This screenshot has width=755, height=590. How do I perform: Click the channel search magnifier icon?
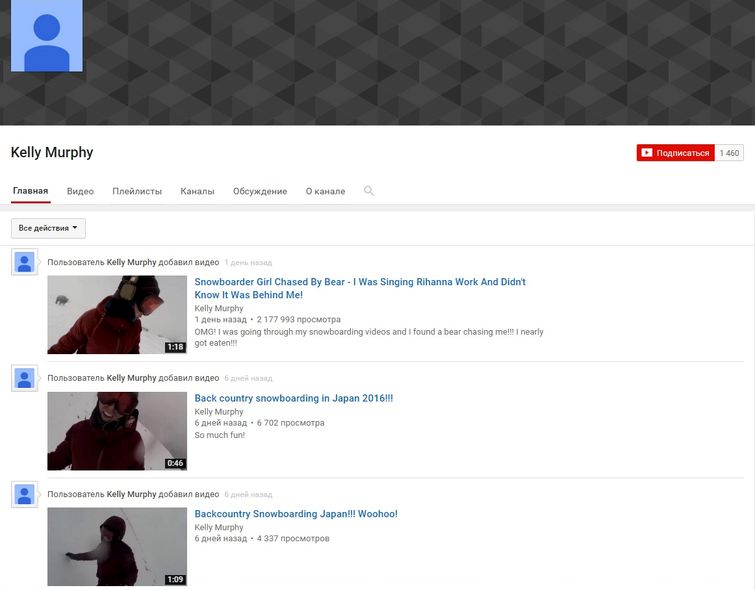[369, 191]
